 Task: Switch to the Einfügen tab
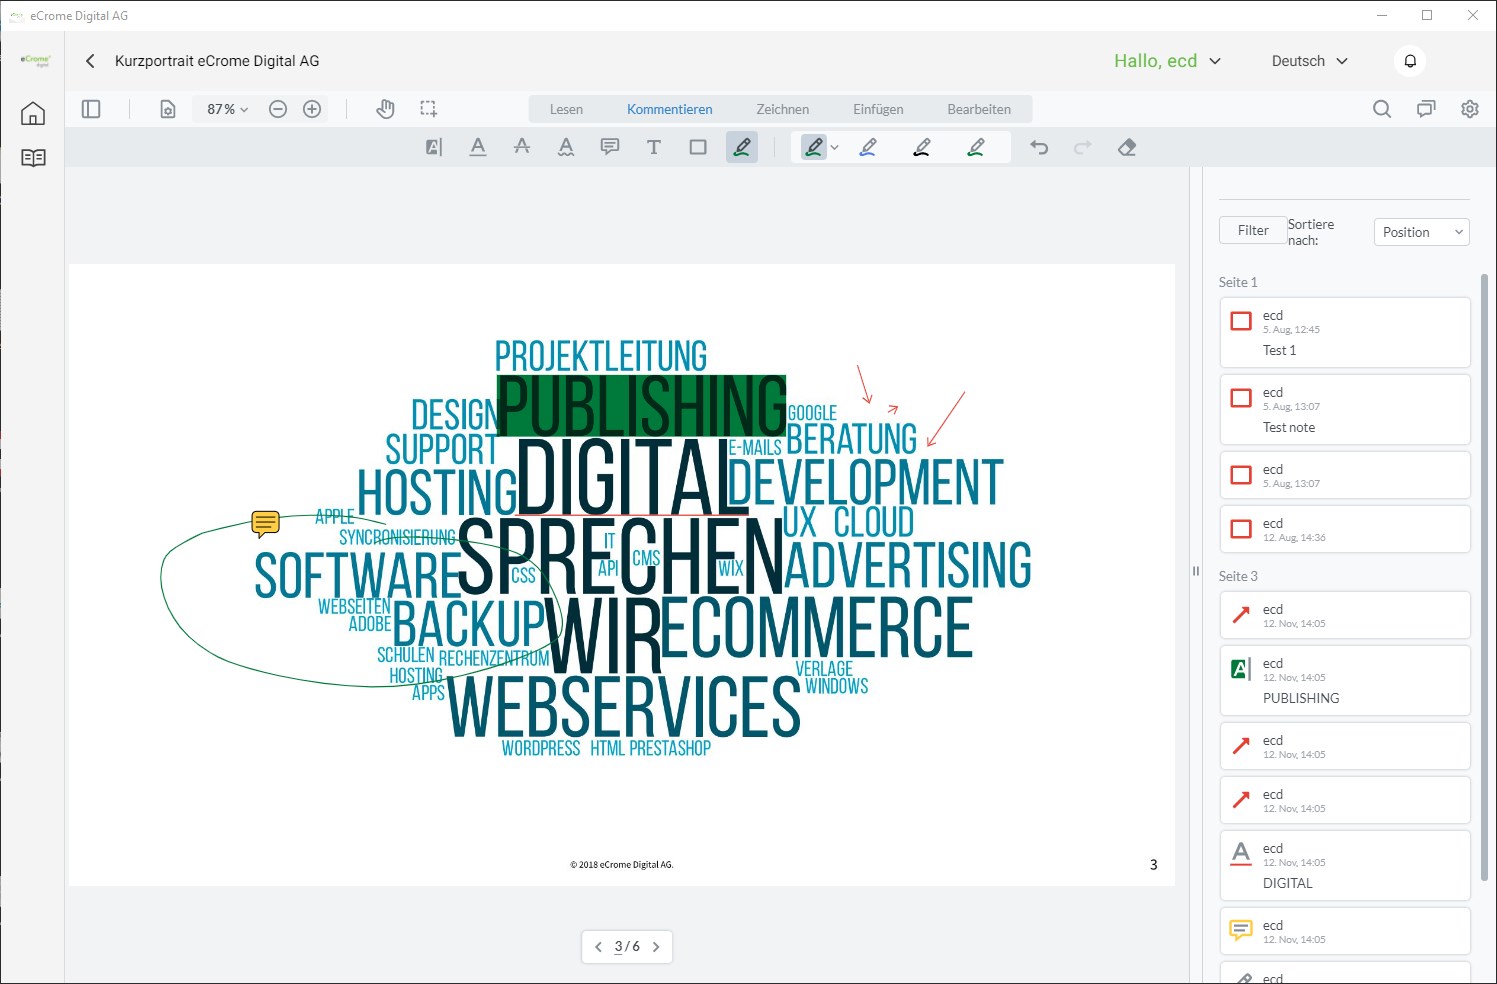click(878, 109)
